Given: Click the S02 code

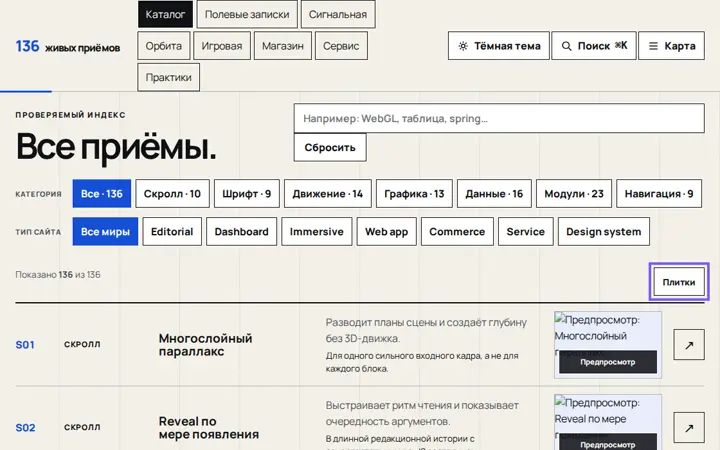Looking at the screenshot, I should [x=25, y=428].
